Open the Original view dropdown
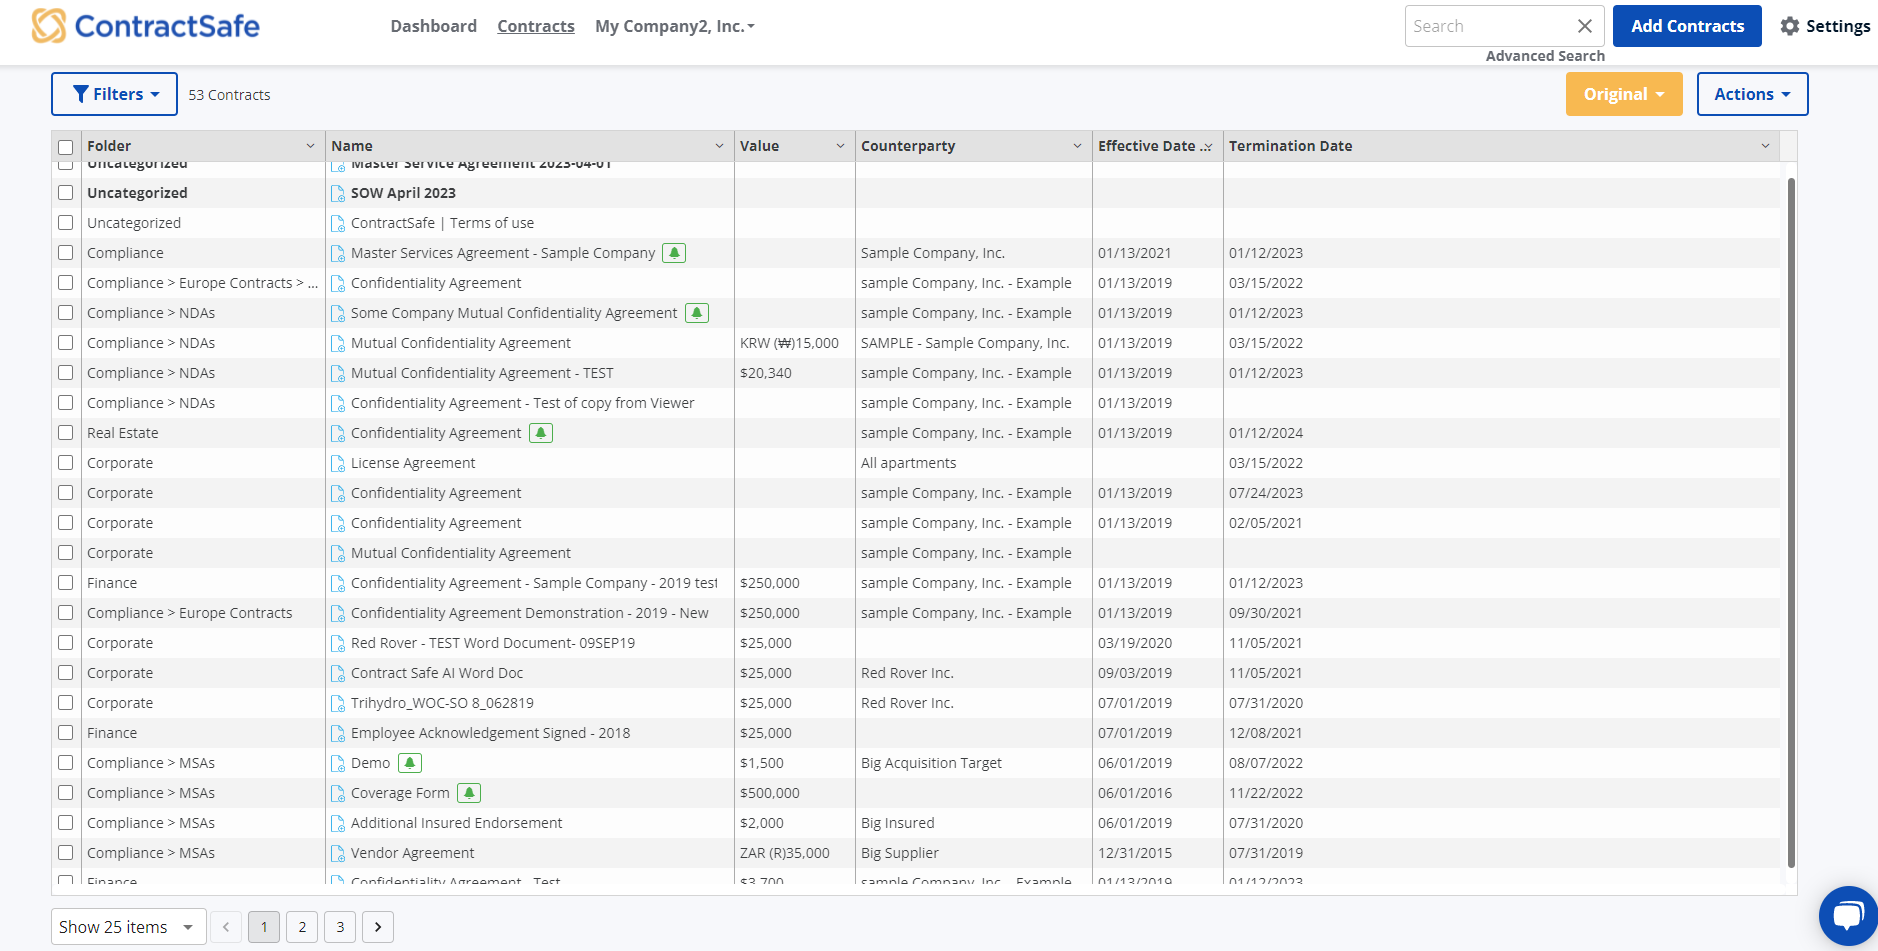Viewport: 1878px width, 951px height. tap(1624, 94)
